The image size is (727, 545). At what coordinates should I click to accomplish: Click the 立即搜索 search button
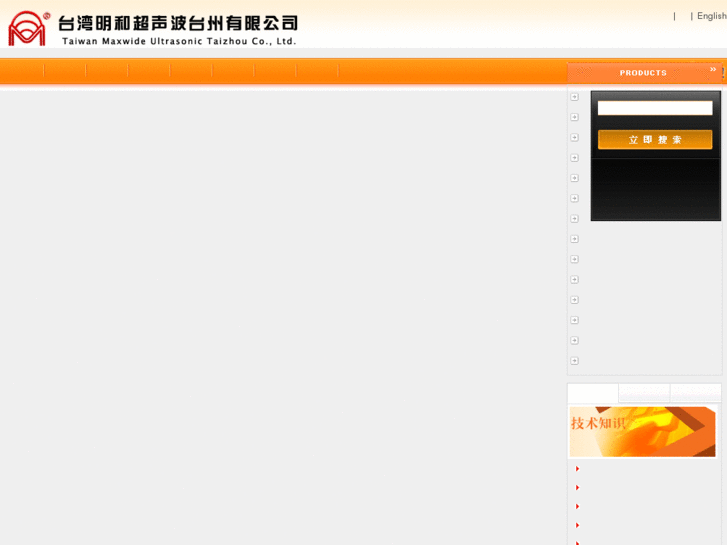655,140
